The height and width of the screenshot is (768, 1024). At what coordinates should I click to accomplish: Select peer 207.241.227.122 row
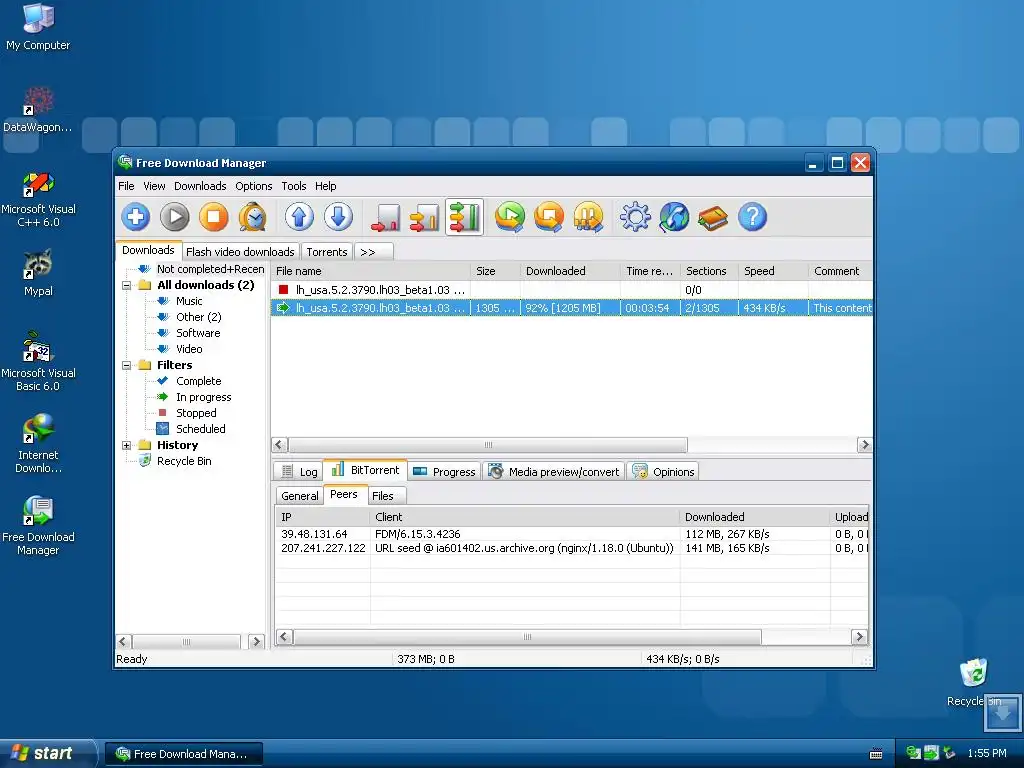click(x=571, y=549)
